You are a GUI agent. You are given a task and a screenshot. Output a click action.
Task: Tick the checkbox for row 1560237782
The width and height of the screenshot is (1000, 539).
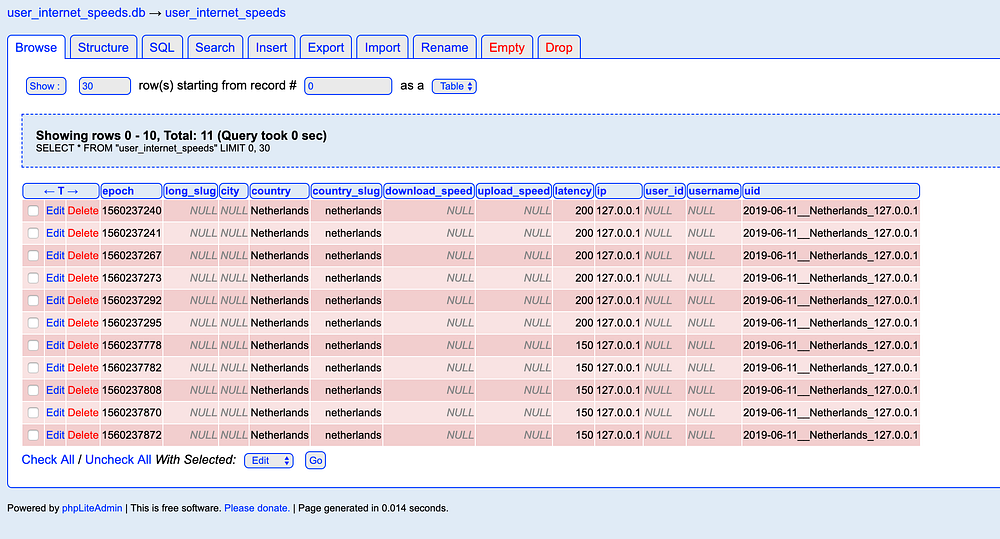pyautogui.click(x=33, y=367)
